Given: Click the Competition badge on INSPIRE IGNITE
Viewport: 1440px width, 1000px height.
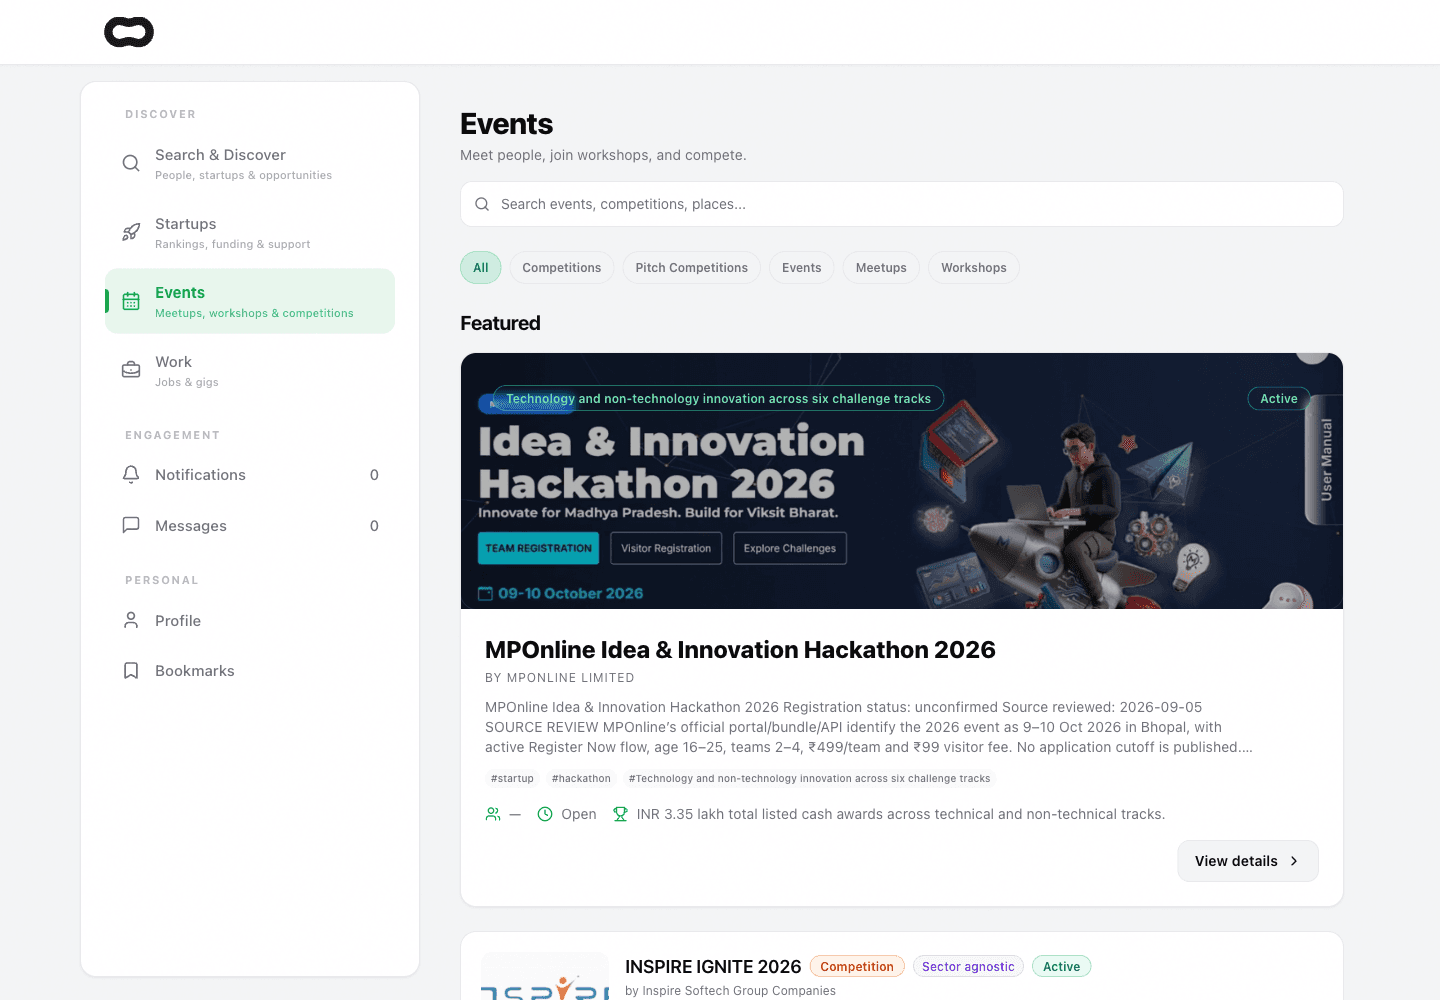Looking at the screenshot, I should coord(857,966).
